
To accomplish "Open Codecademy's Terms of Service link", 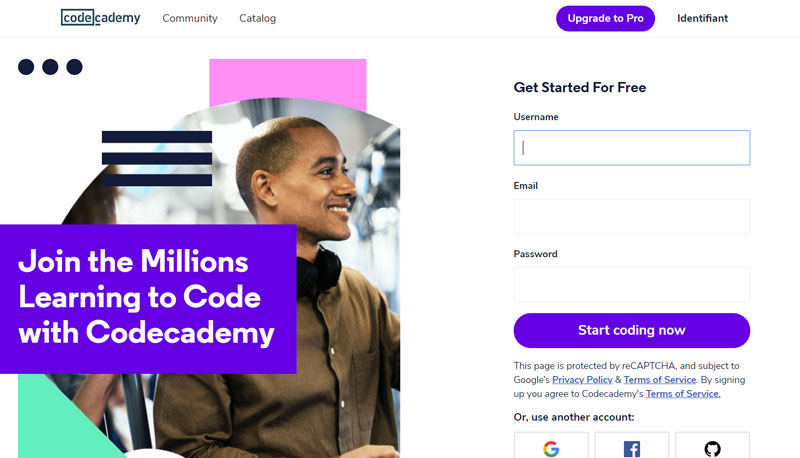I will click(683, 394).
